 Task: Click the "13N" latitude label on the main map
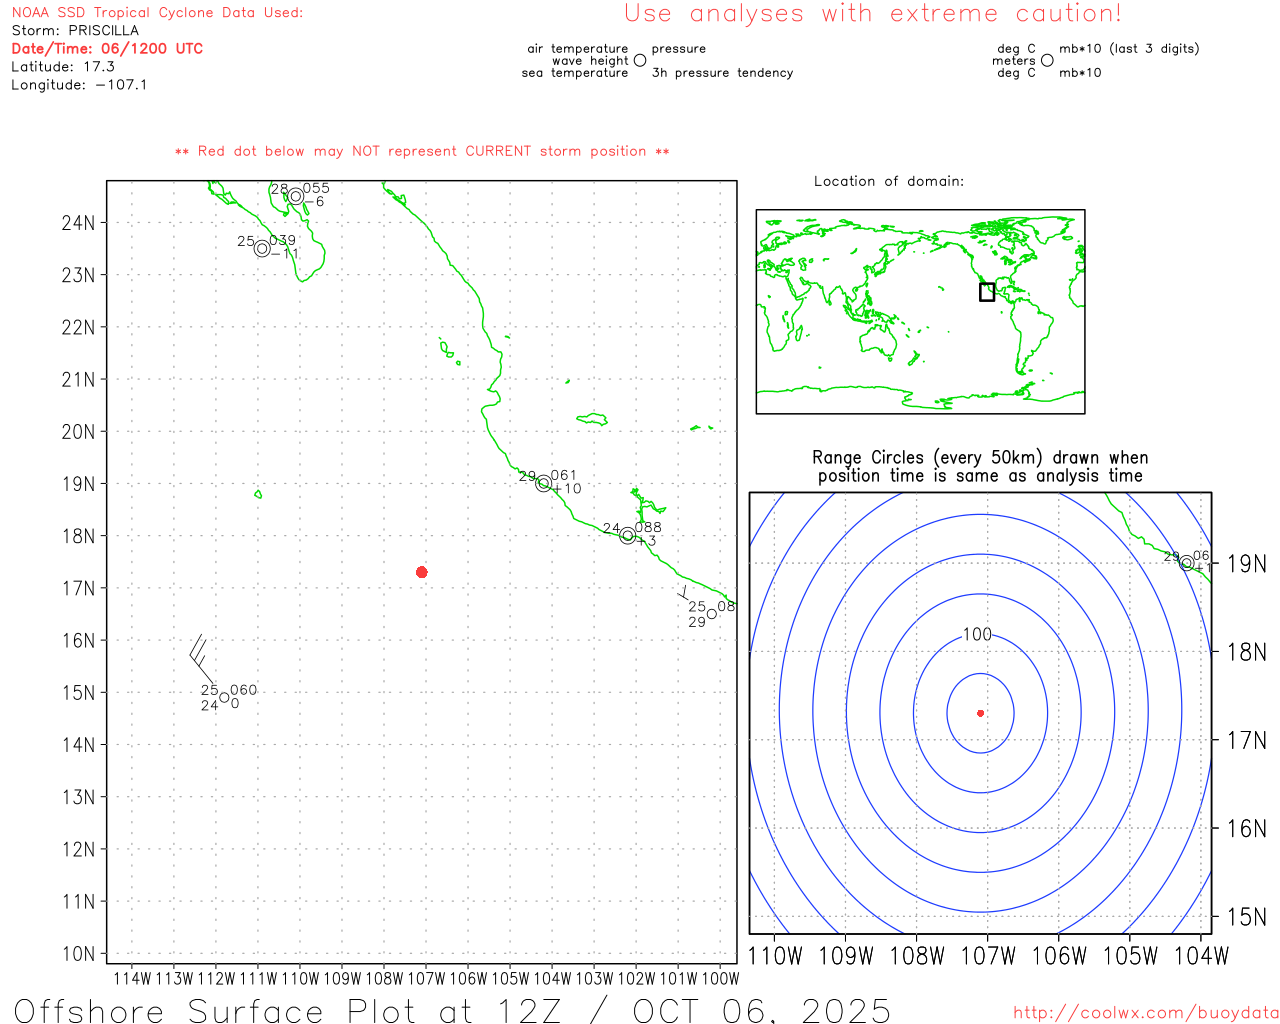point(78,797)
